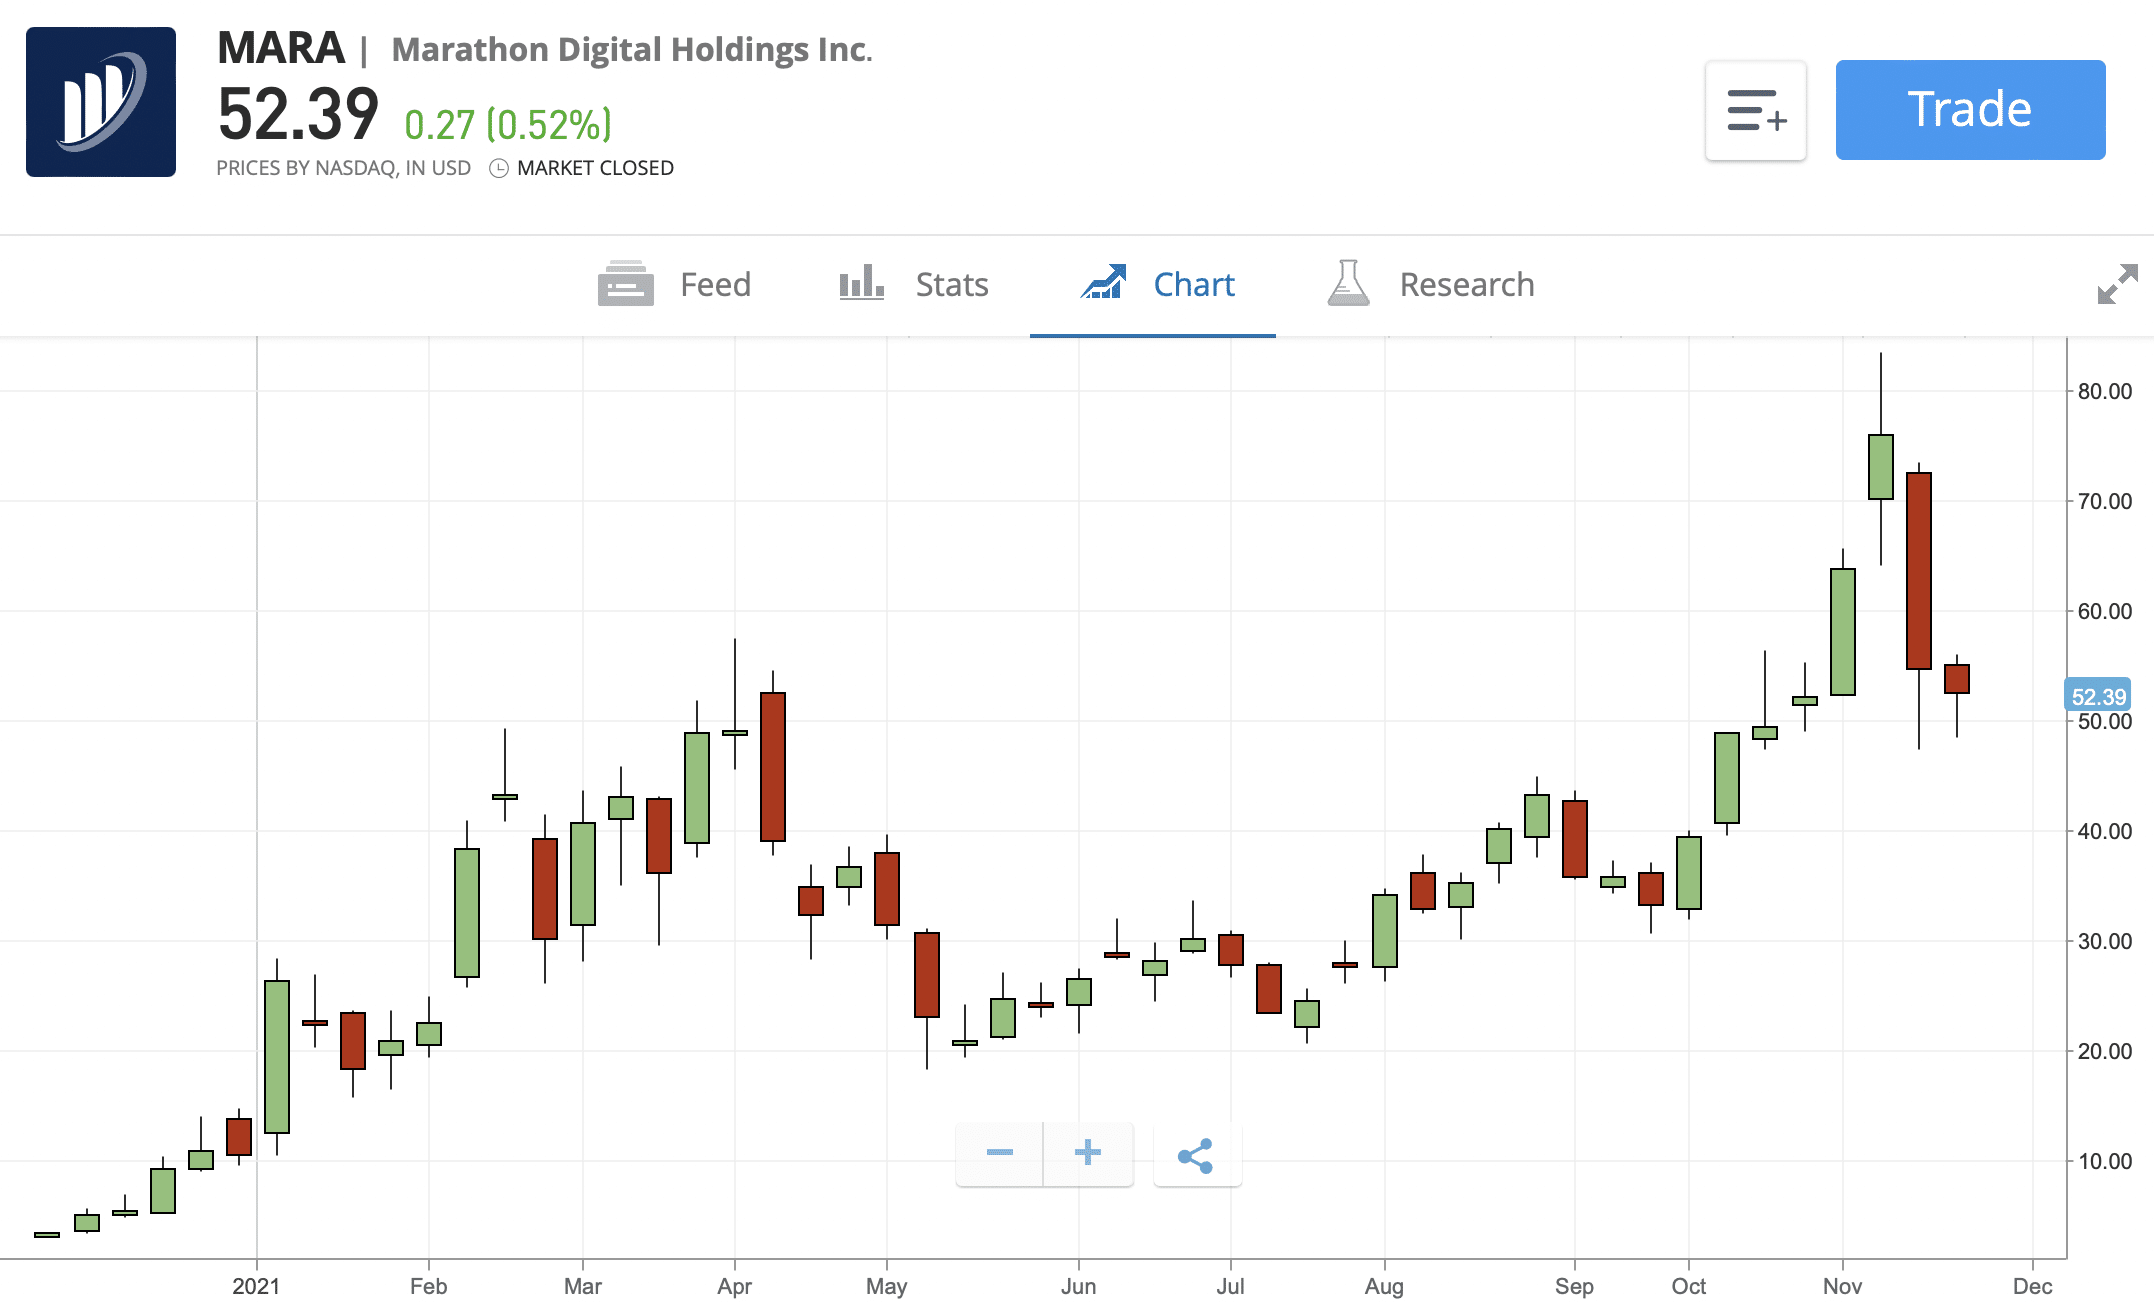Click the May date axis label

886,1286
